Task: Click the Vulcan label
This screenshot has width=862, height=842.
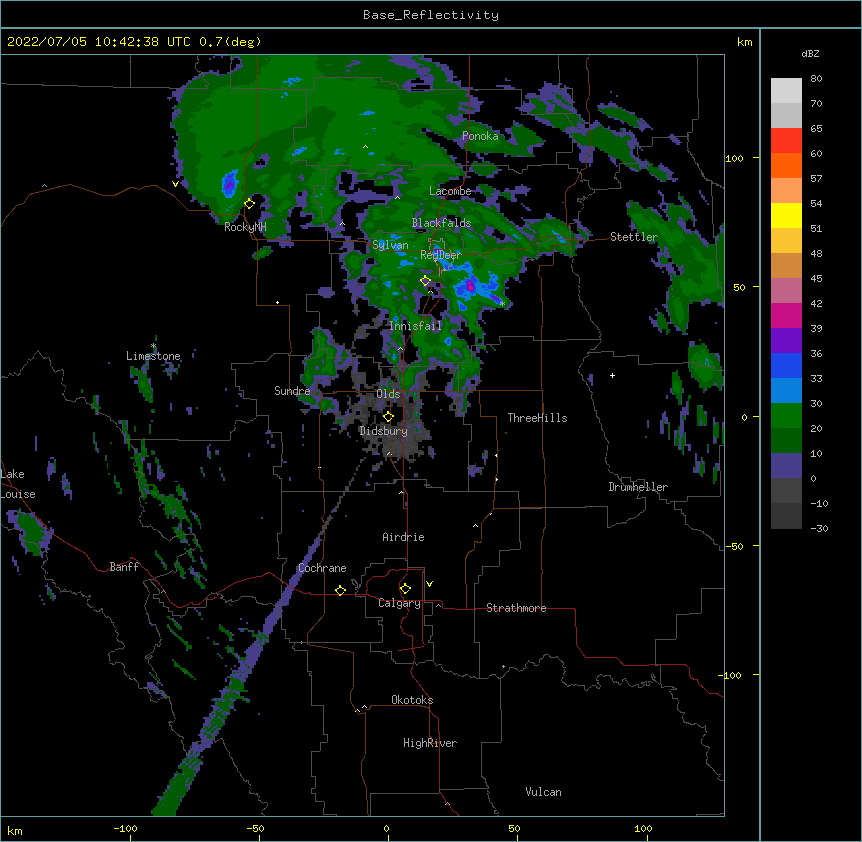Action: point(543,792)
